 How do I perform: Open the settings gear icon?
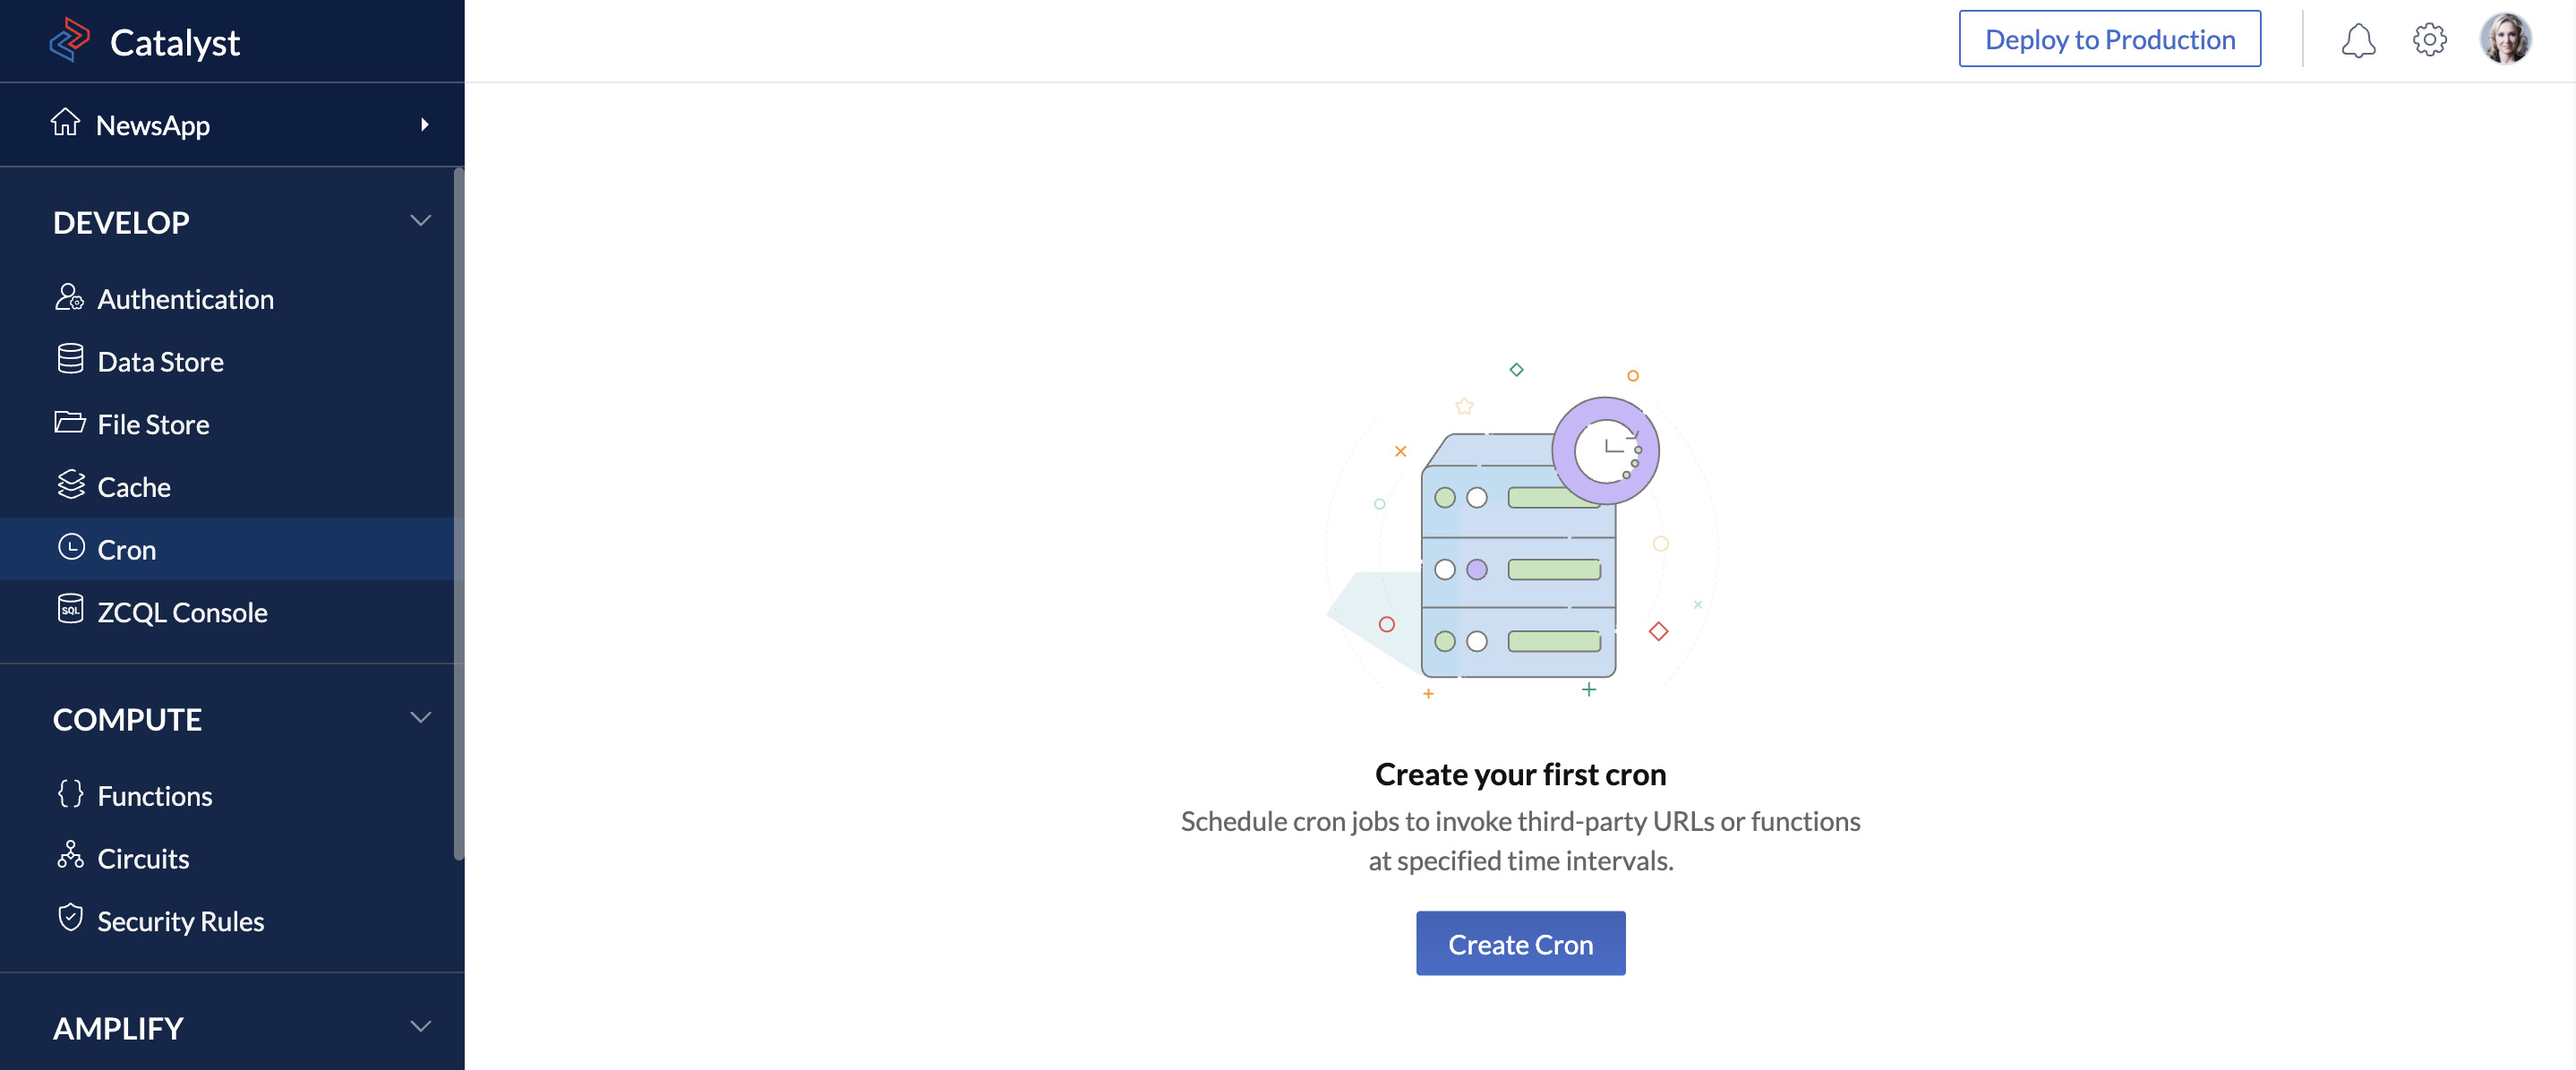2429,40
